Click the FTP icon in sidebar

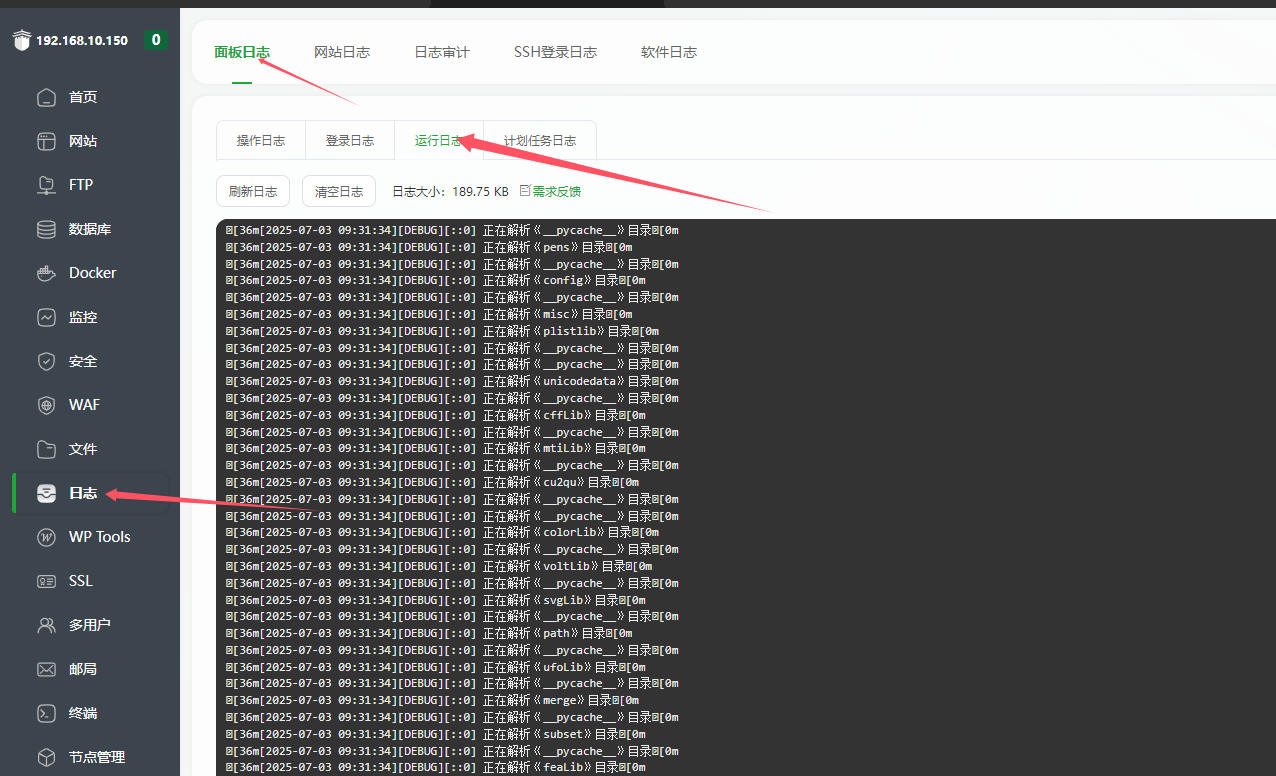tap(46, 185)
